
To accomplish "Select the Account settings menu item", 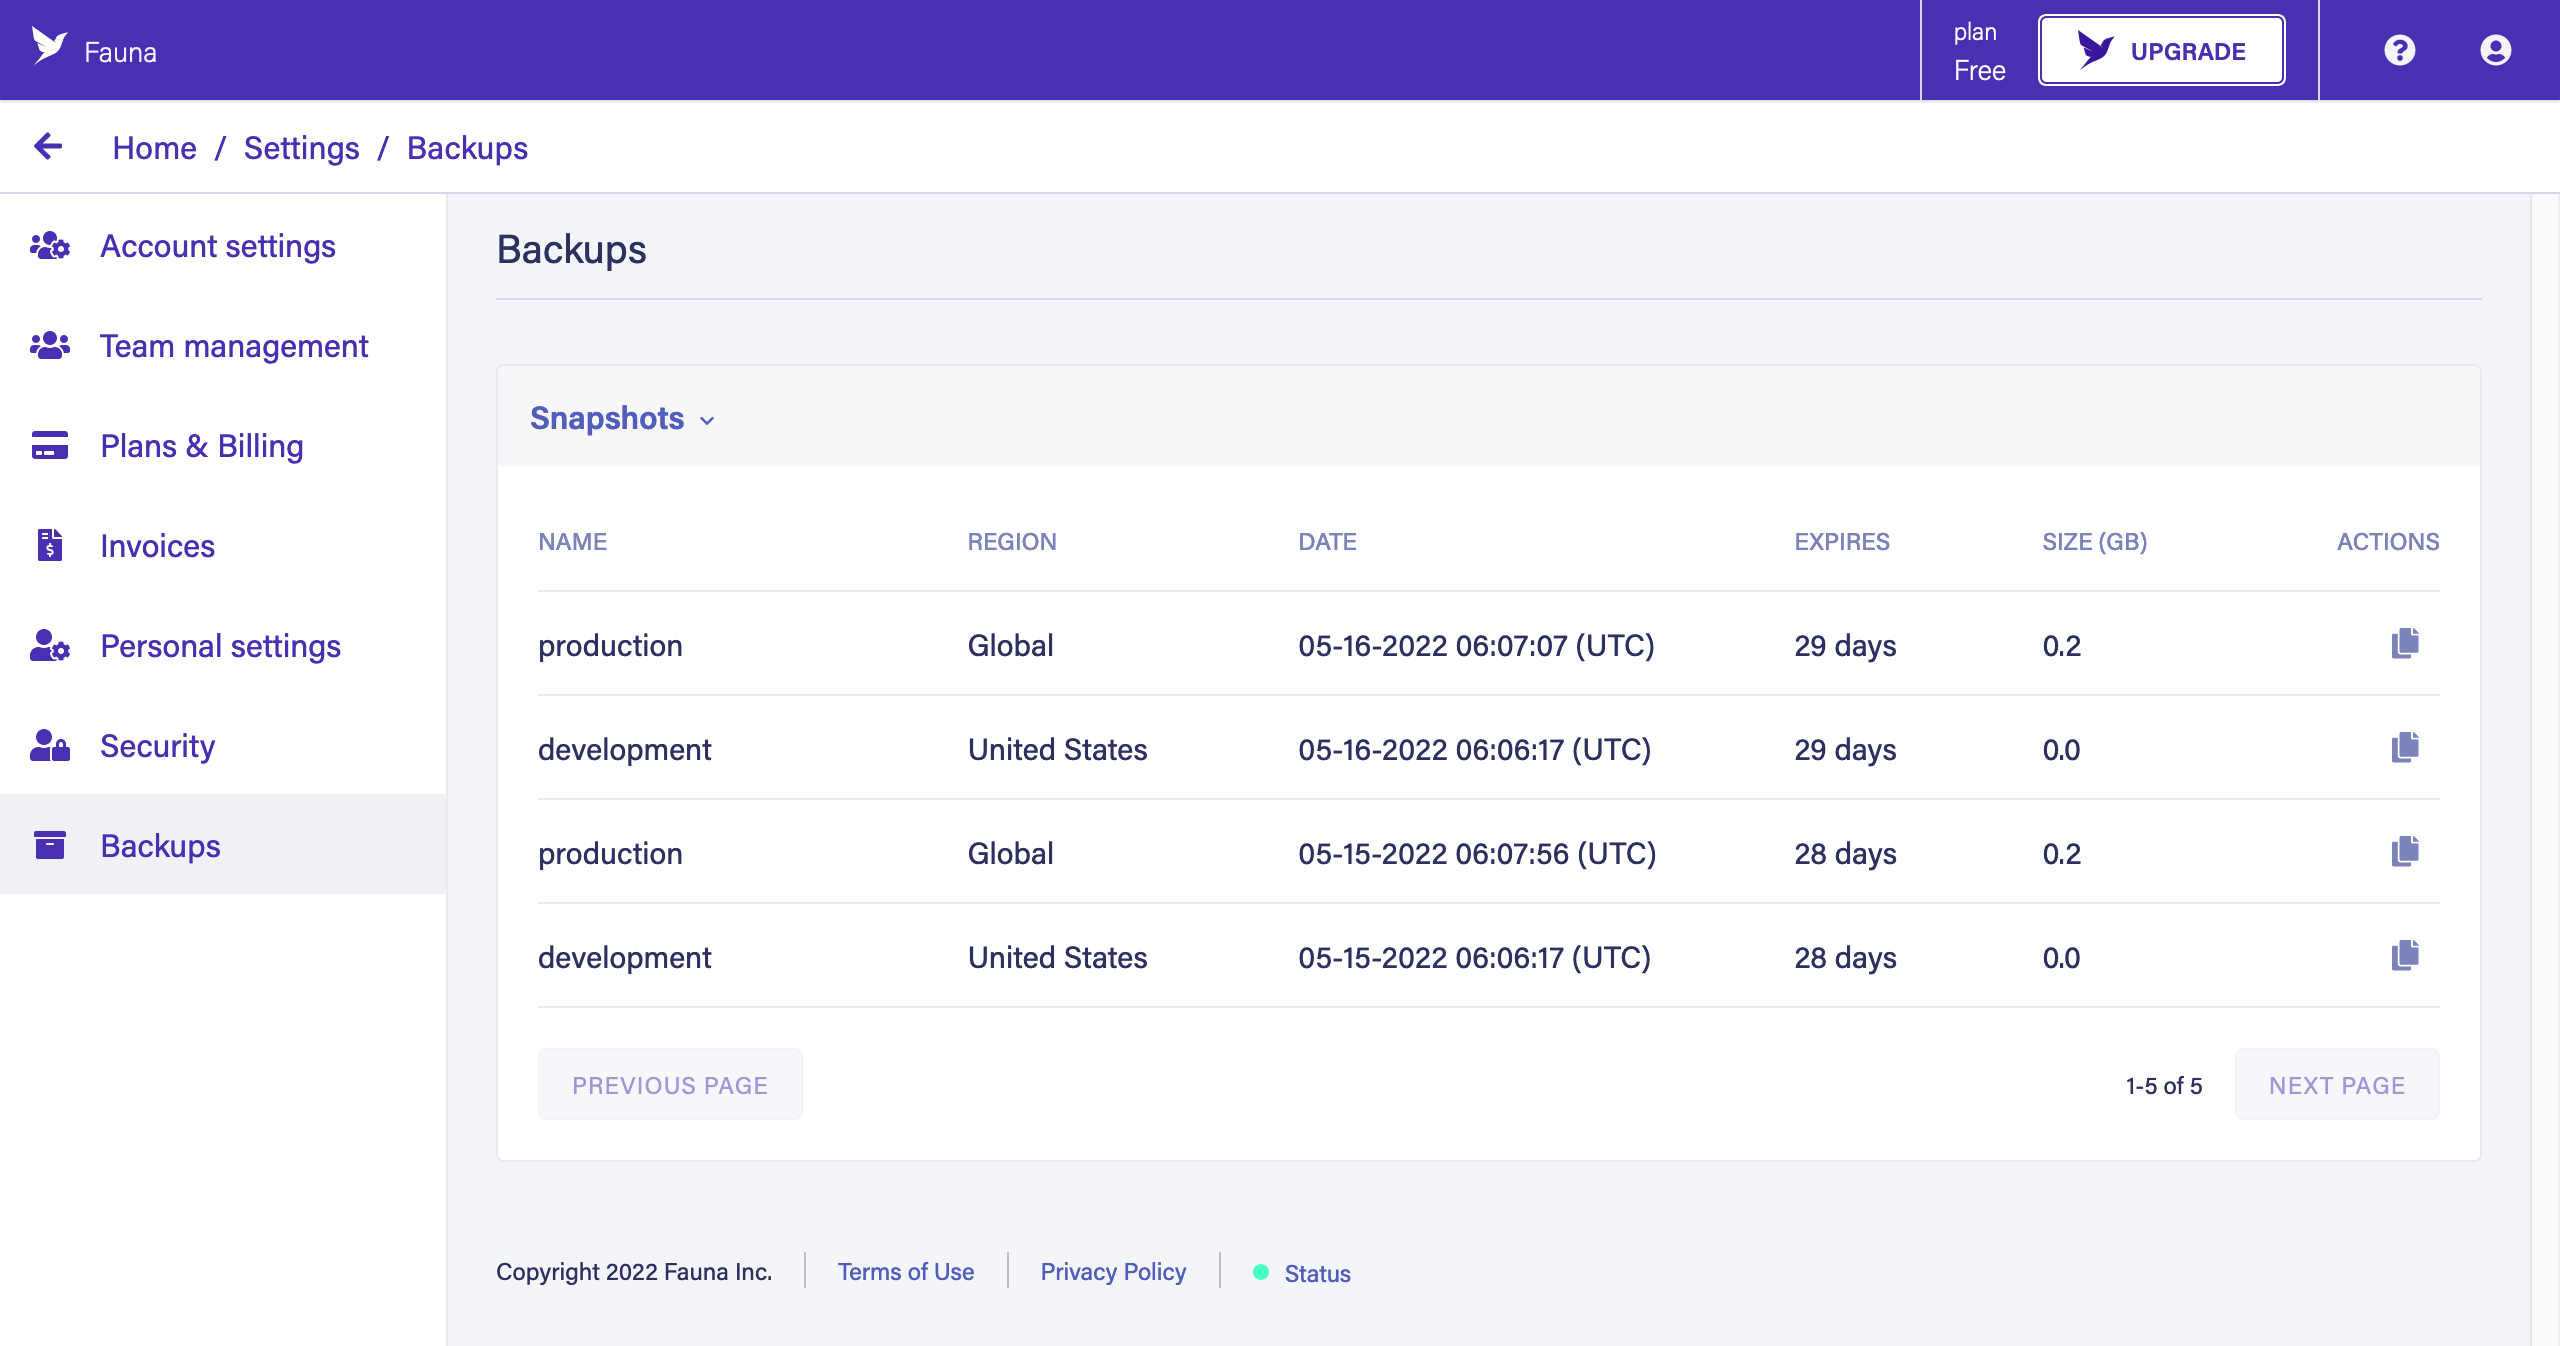I will [217, 245].
